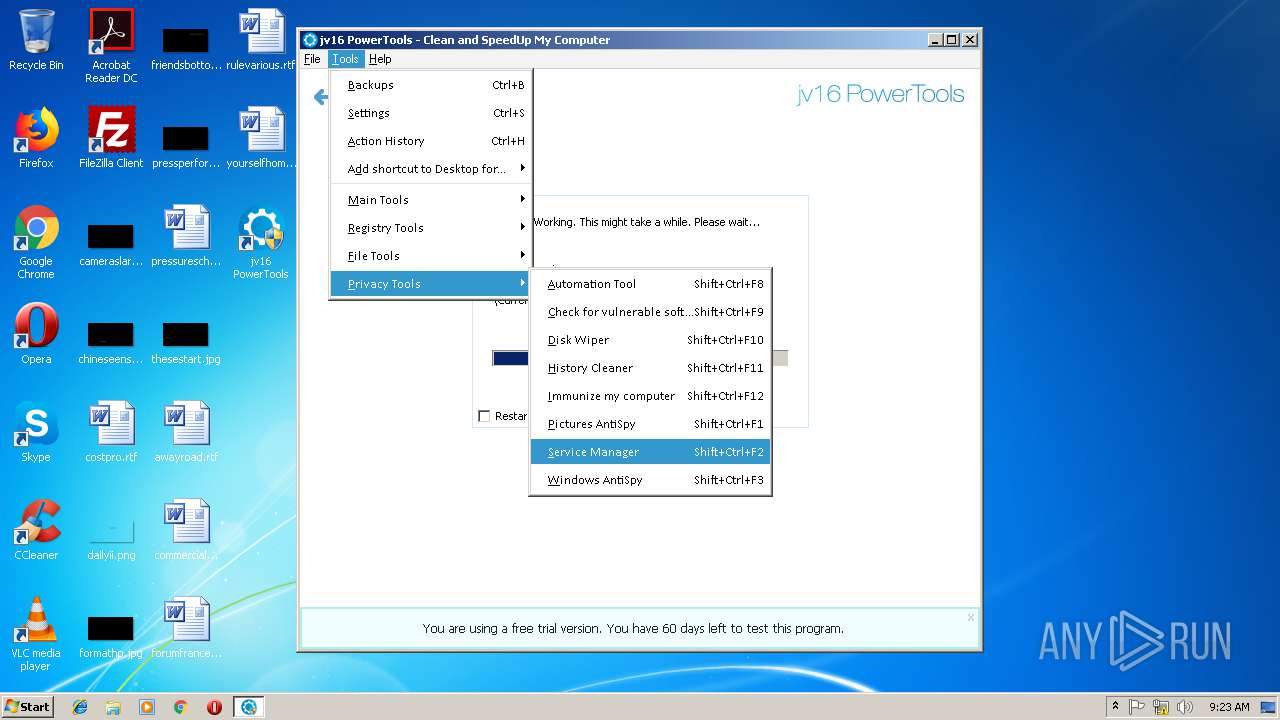Click the blue back arrow in jv16 PowerTools
The width and height of the screenshot is (1280, 720).
coord(320,97)
